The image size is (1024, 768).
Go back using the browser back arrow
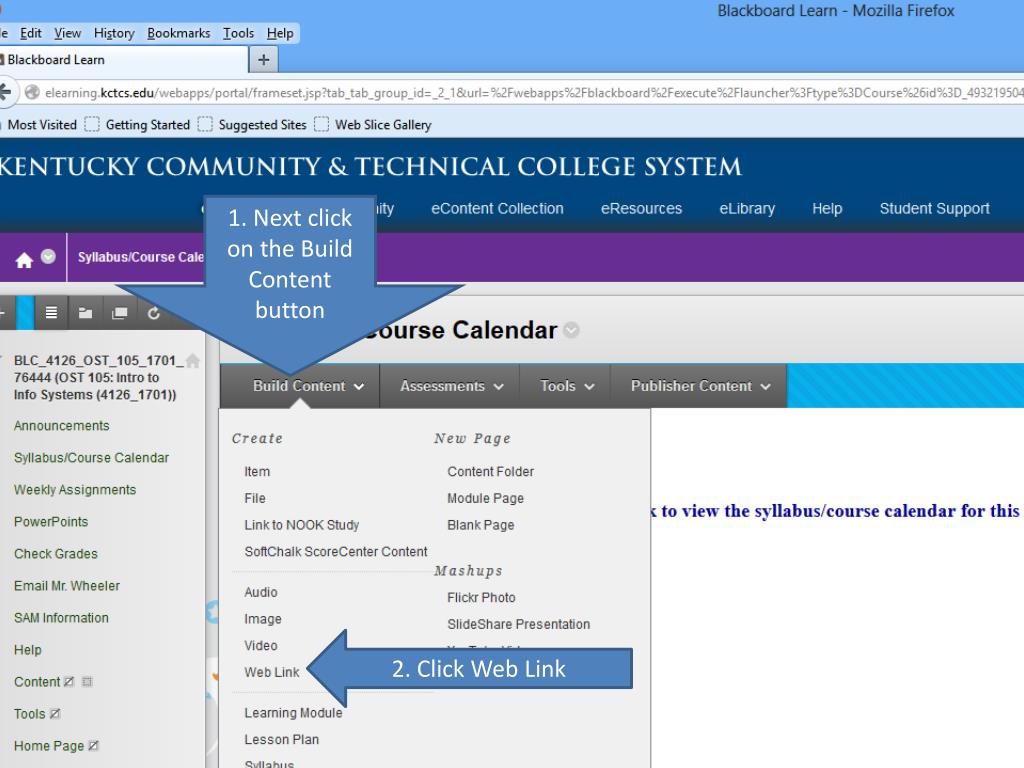point(5,92)
